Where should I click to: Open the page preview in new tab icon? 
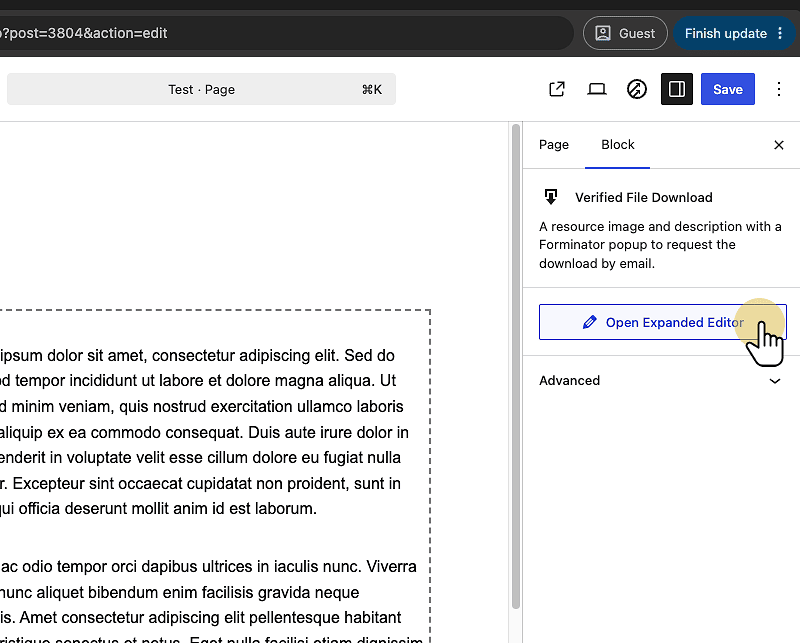(x=557, y=89)
